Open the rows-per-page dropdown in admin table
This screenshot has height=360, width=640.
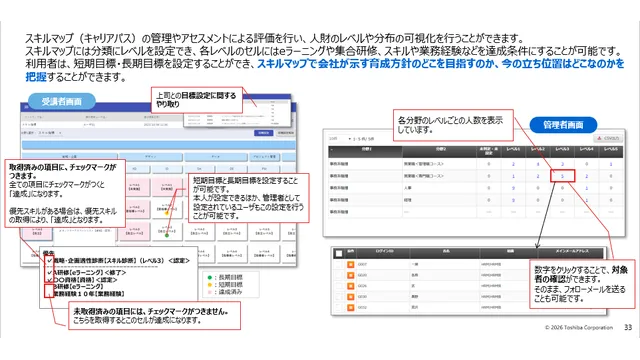[340, 139]
